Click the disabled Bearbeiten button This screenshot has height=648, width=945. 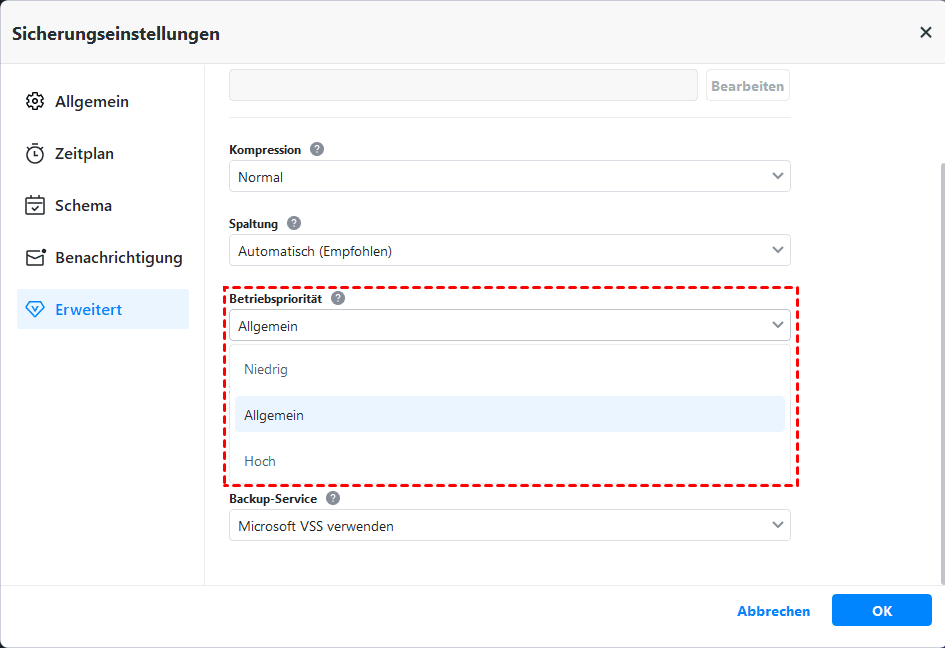coord(747,86)
